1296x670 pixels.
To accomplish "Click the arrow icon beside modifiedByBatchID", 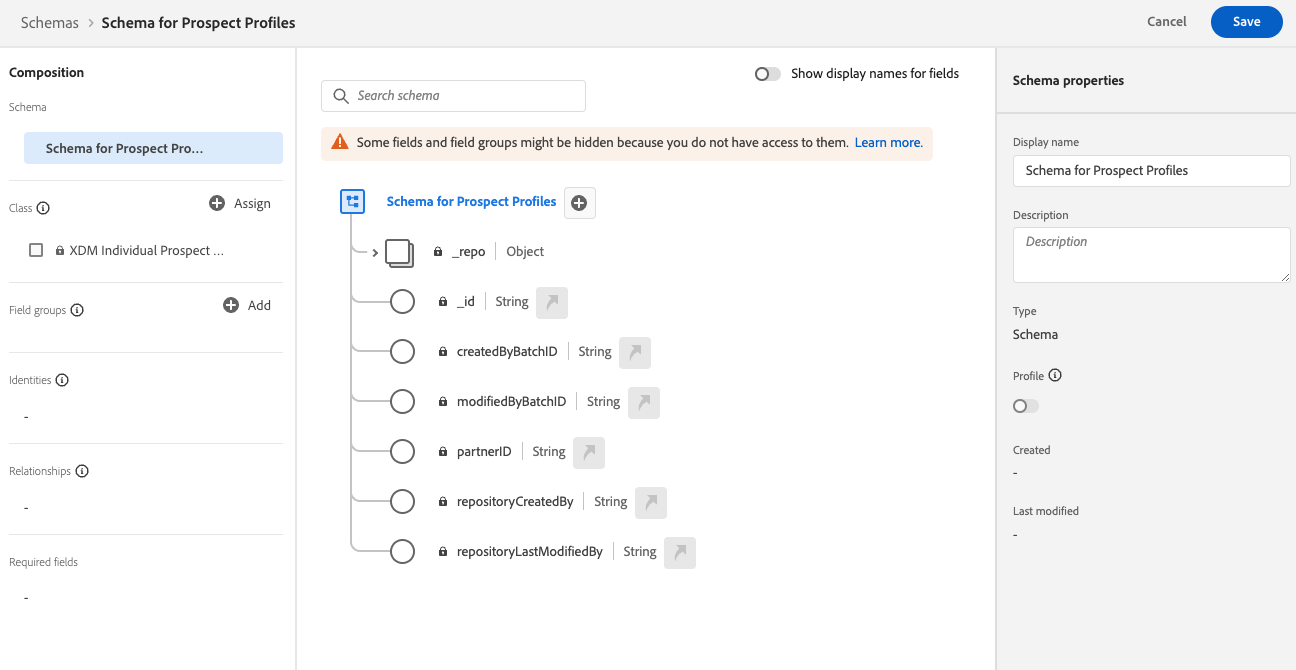I will coord(644,402).
